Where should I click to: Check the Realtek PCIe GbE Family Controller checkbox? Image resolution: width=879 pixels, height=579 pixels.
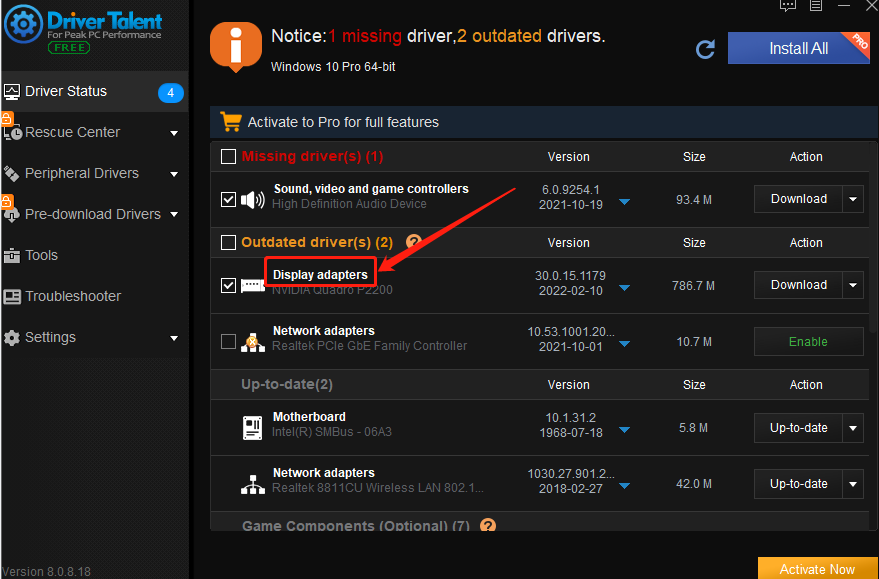[228, 341]
